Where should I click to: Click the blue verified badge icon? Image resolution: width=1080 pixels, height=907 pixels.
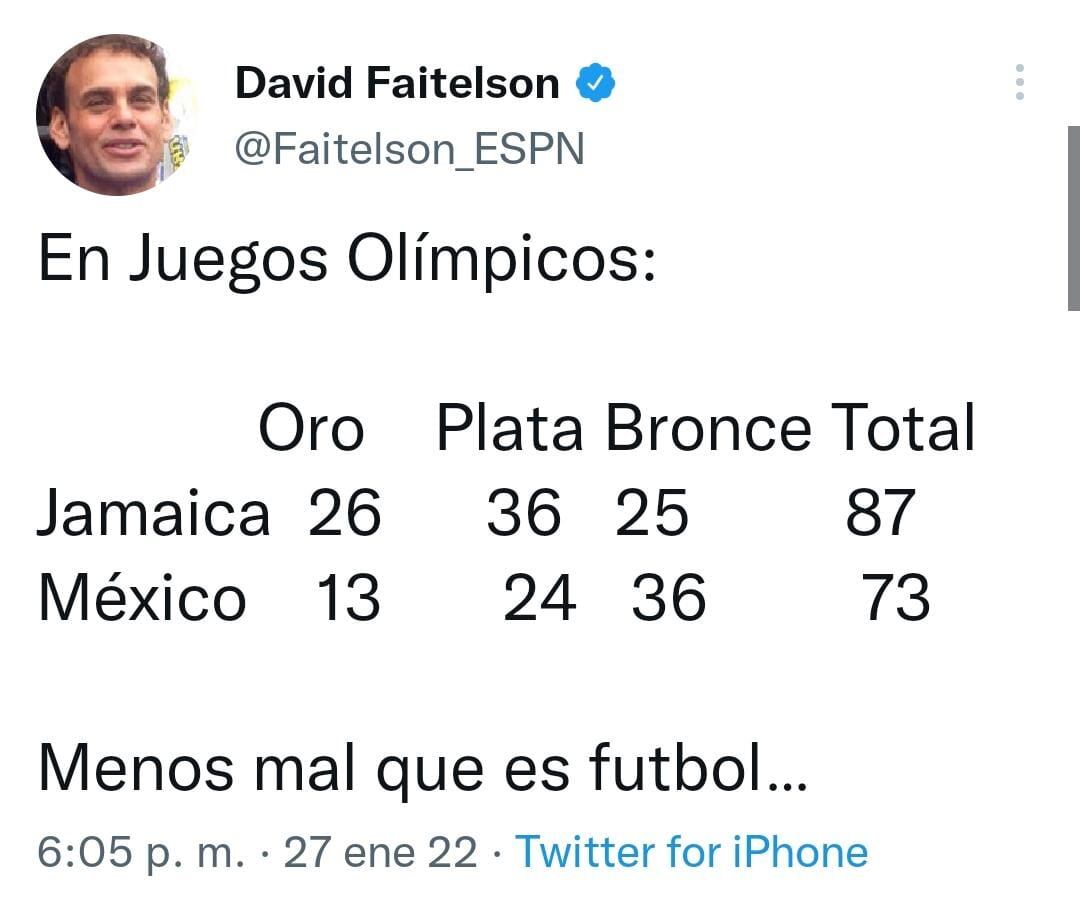[x=595, y=84]
